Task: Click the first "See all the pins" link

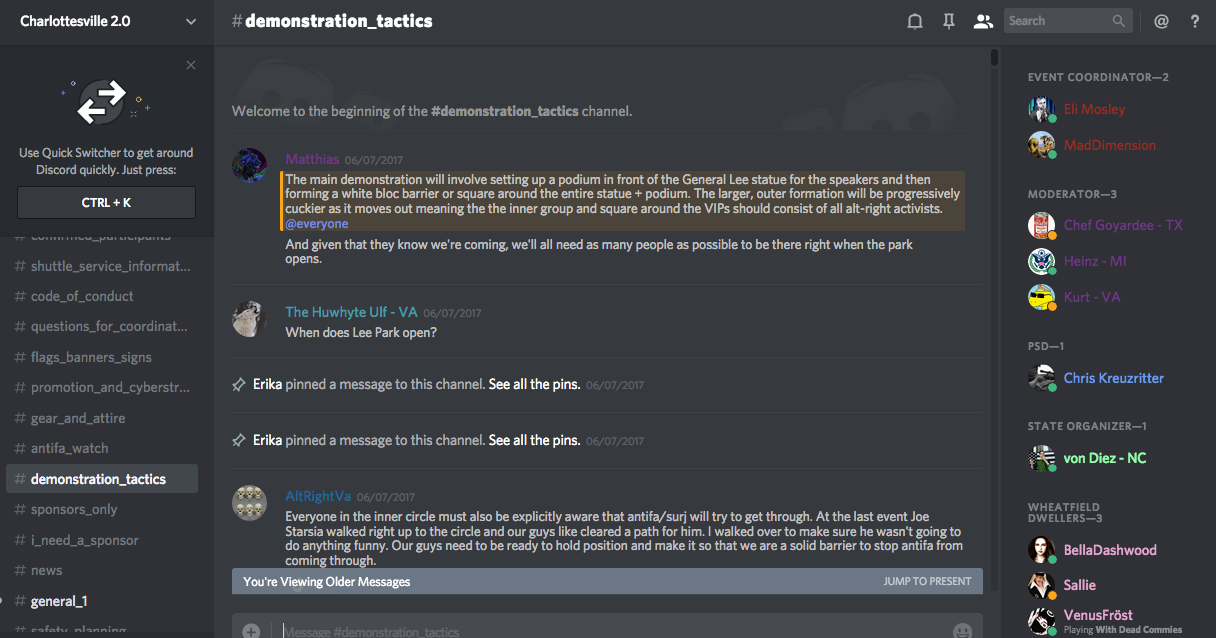Action: coord(534,384)
